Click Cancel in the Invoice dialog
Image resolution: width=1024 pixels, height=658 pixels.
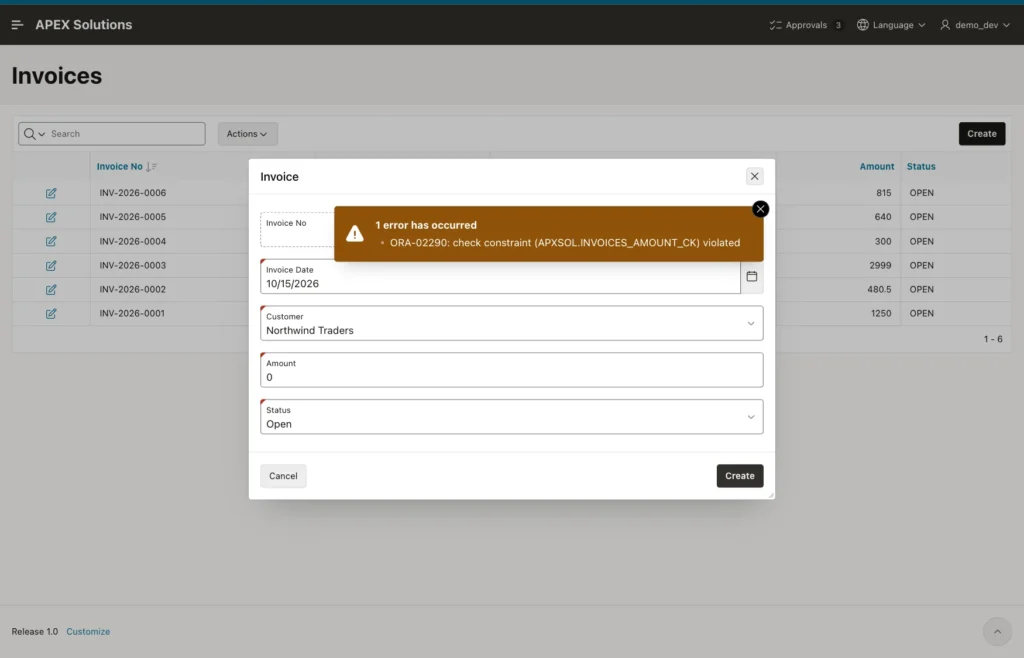tap(283, 476)
